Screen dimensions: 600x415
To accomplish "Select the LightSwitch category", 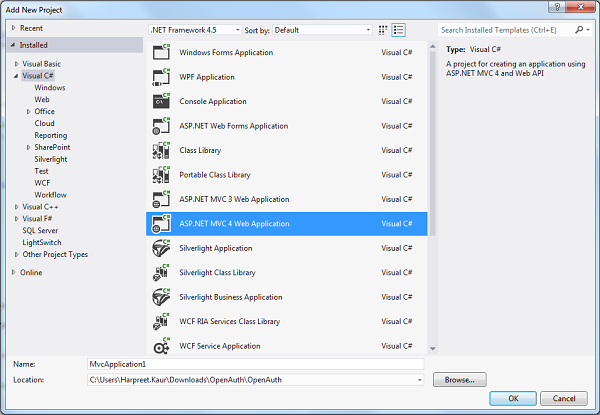I will [42, 242].
